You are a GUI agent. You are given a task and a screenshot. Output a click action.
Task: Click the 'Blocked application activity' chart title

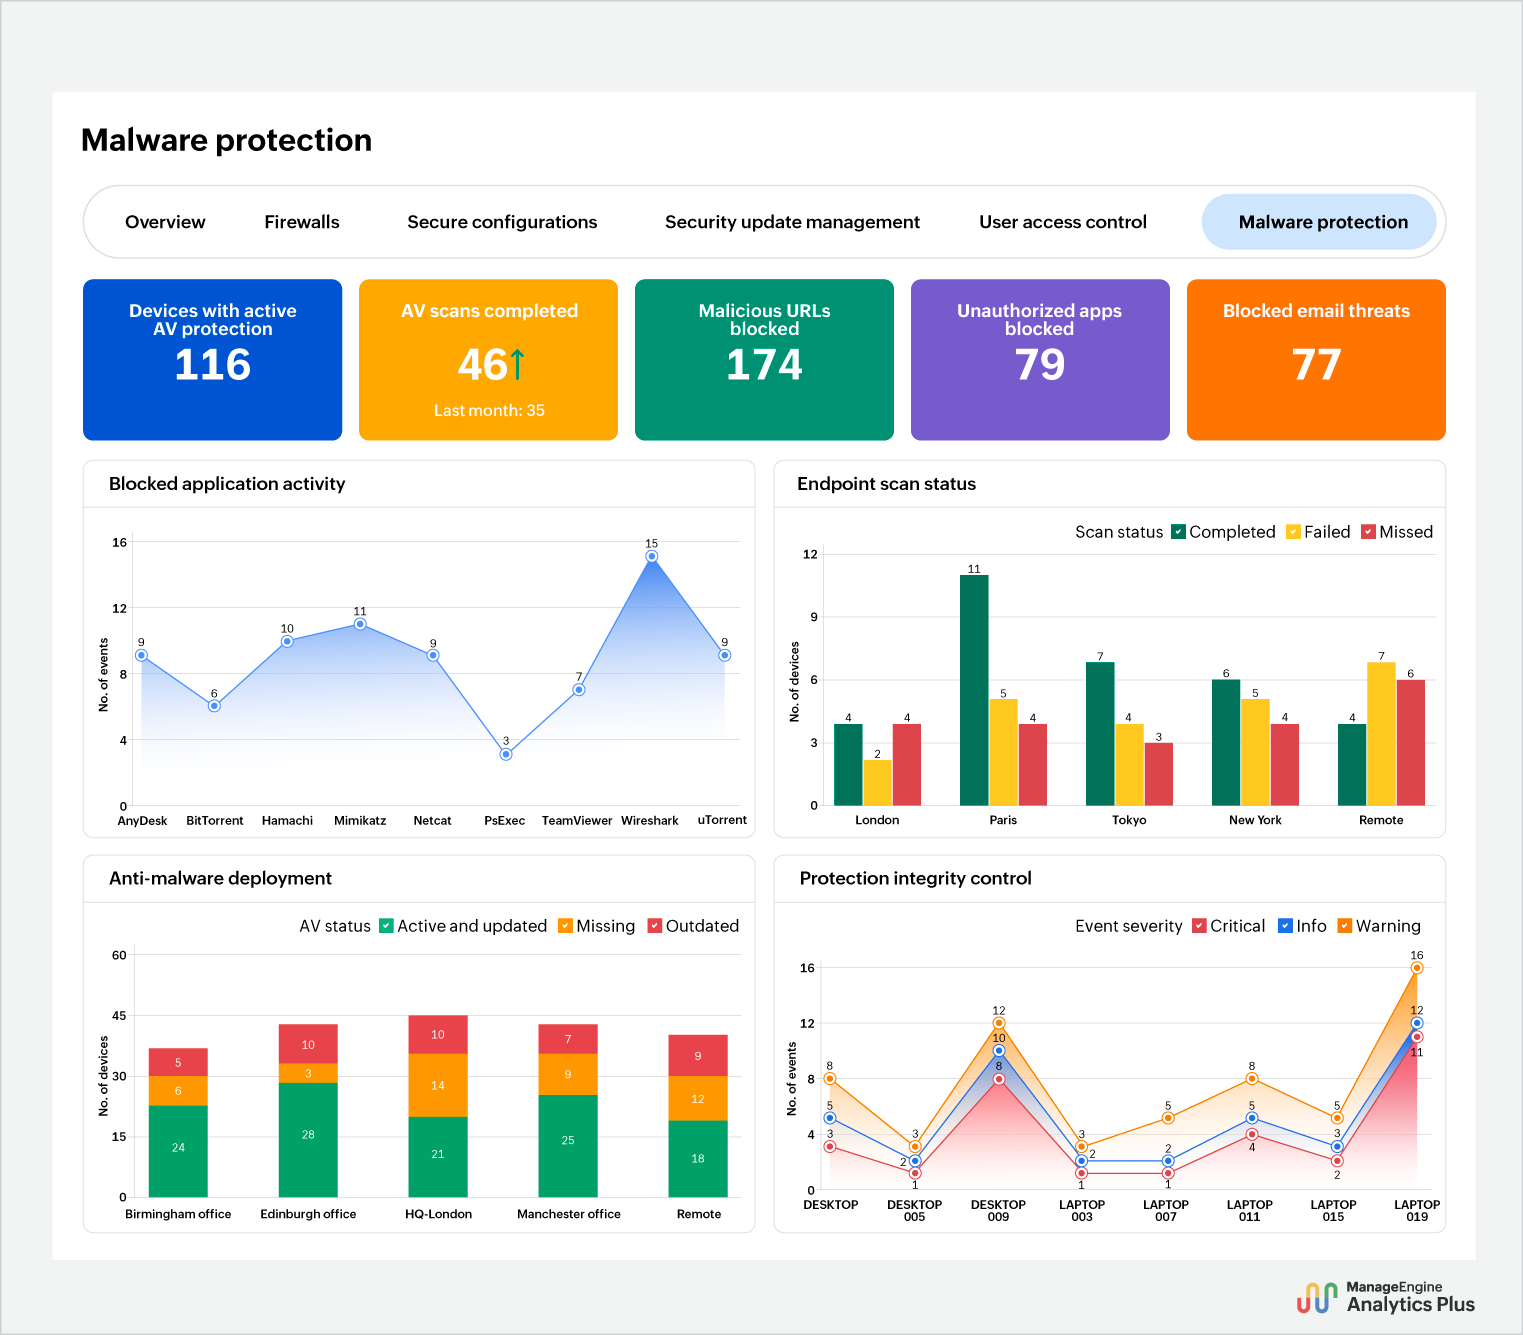tap(227, 484)
